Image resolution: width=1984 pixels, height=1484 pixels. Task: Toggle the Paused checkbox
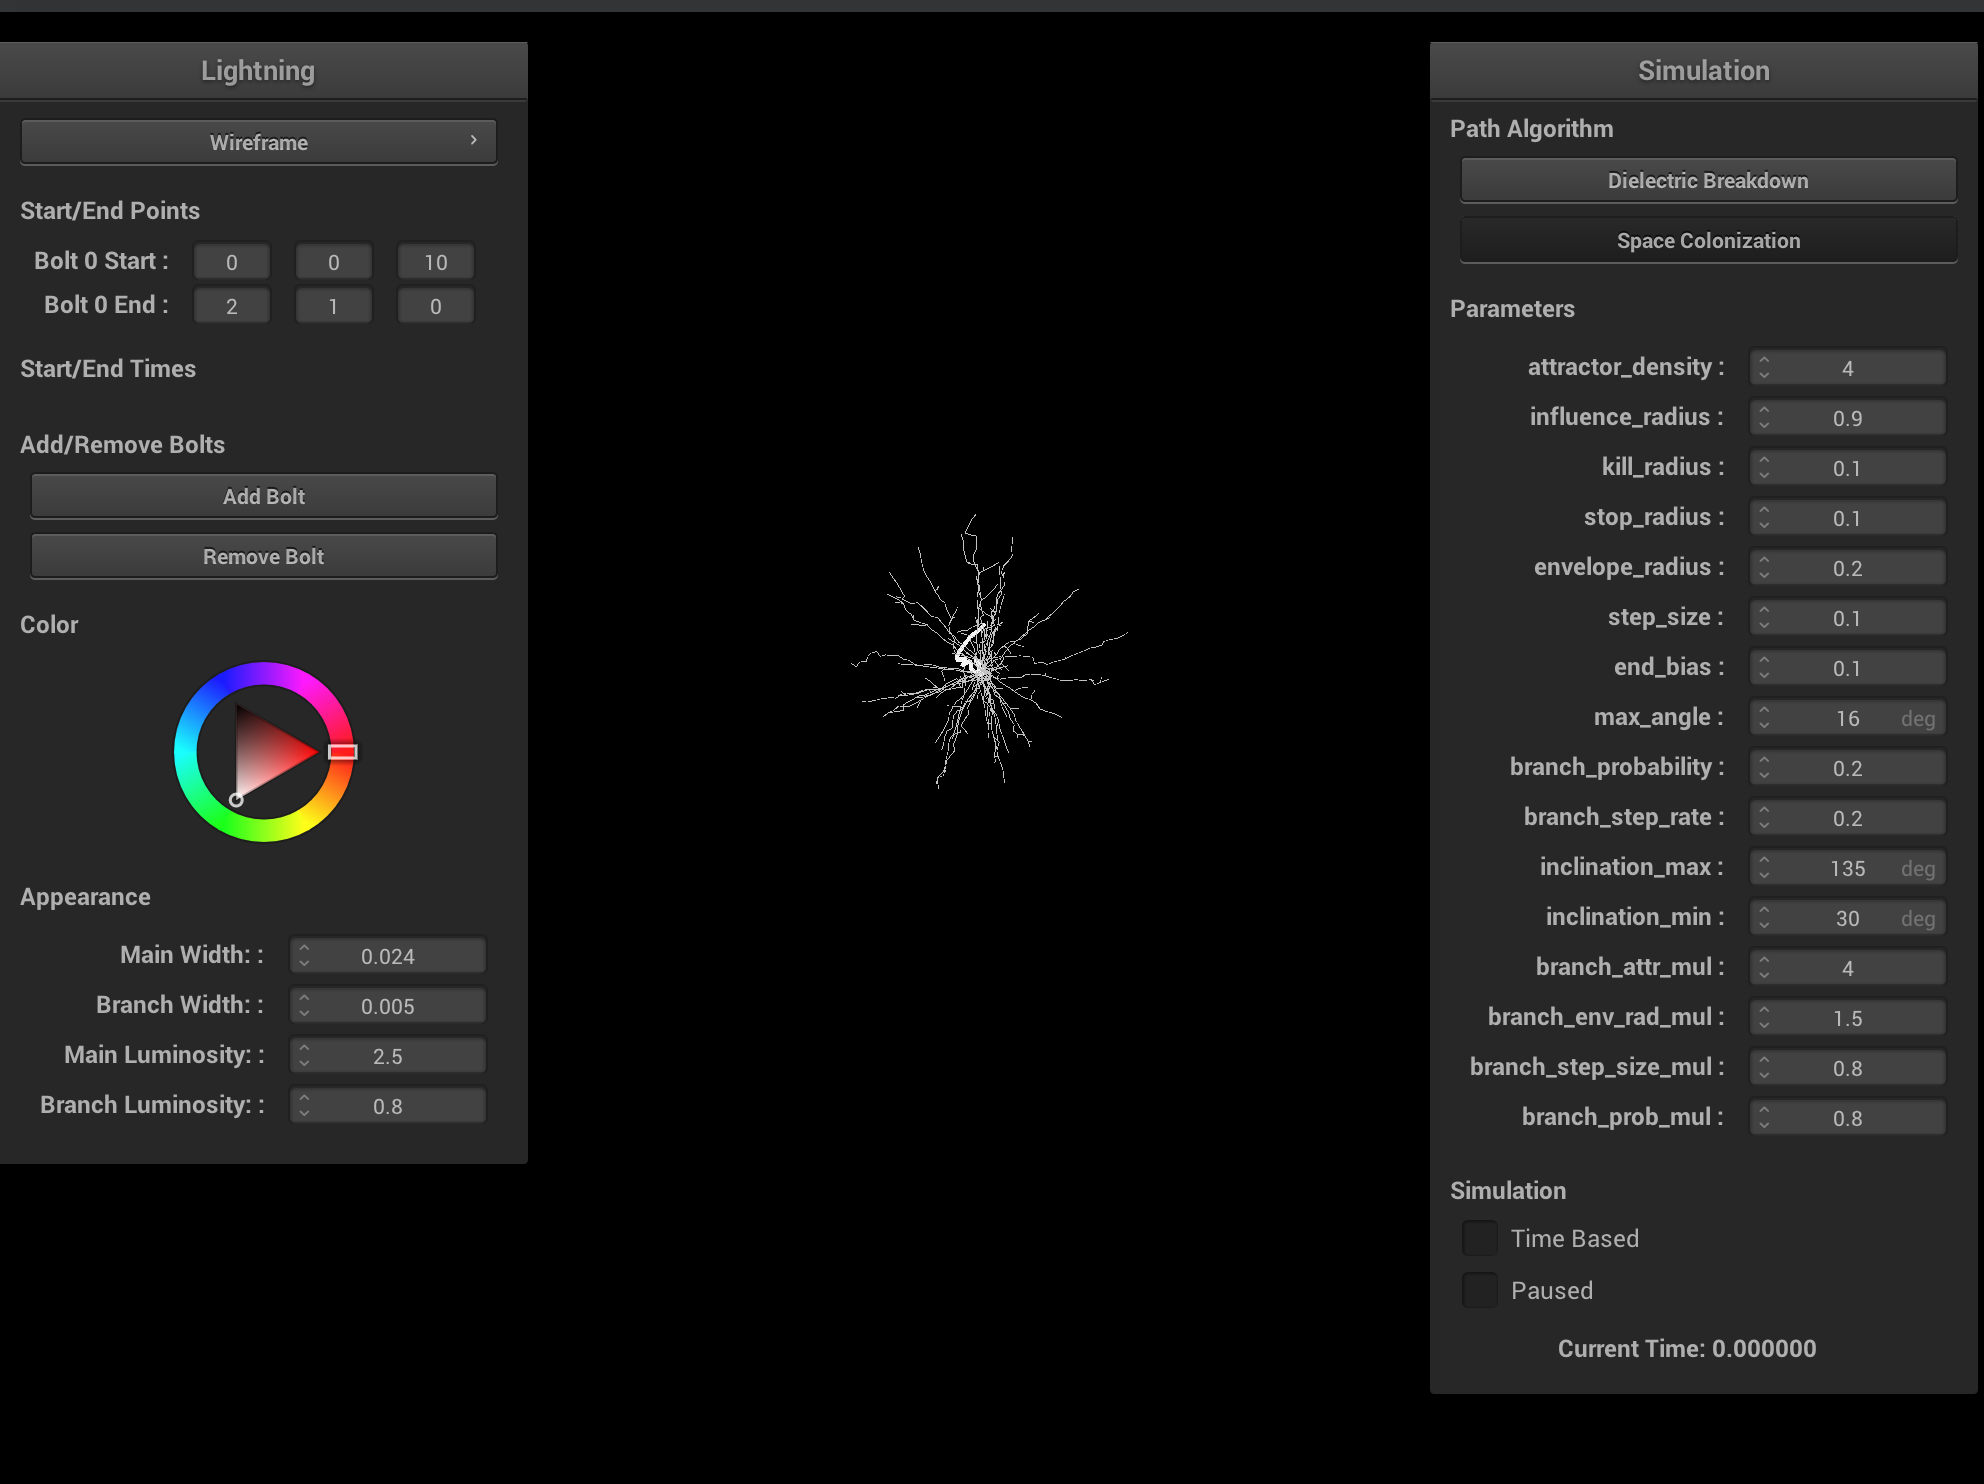pyautogui.click(x=1480, y=1291)
